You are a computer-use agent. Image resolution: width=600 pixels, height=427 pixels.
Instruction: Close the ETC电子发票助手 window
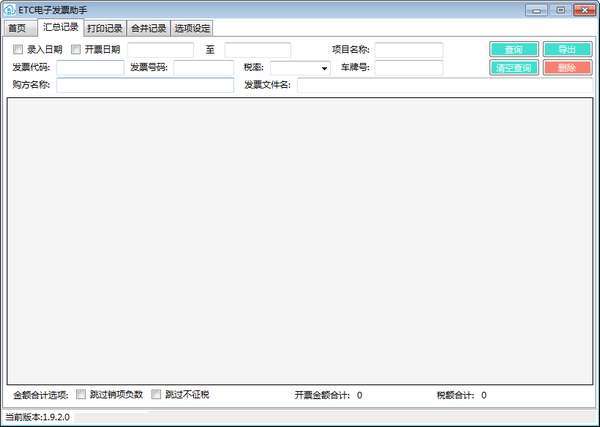pos(585,10)
